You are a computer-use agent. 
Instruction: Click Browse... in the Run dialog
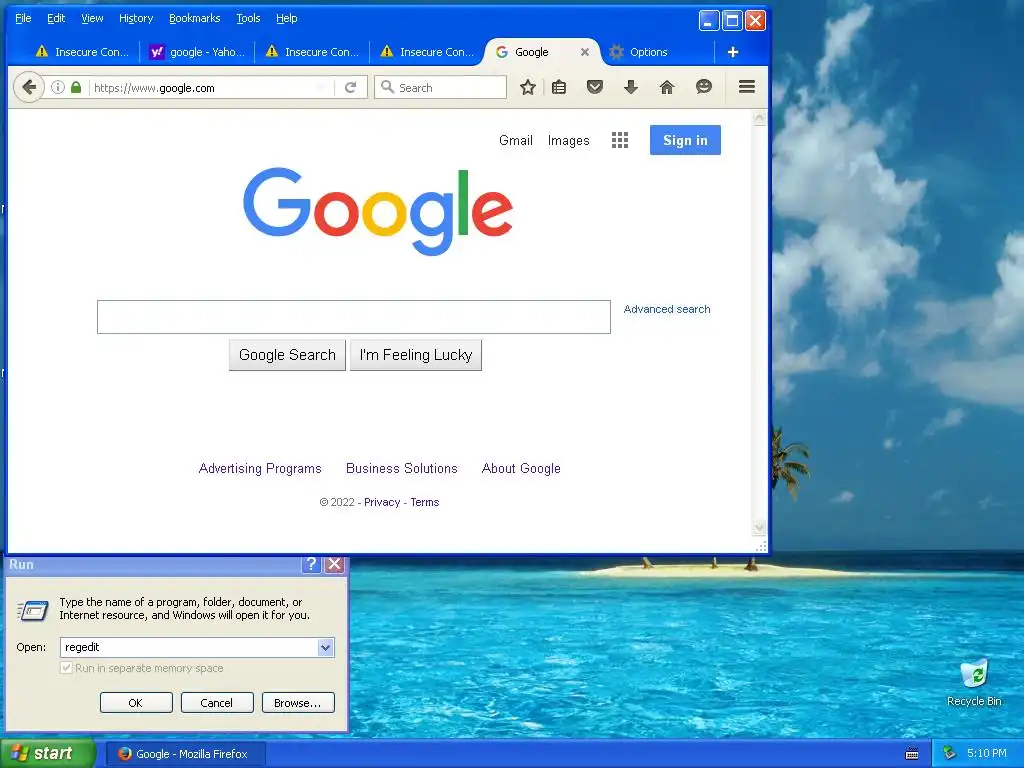(x=298, y=703)
